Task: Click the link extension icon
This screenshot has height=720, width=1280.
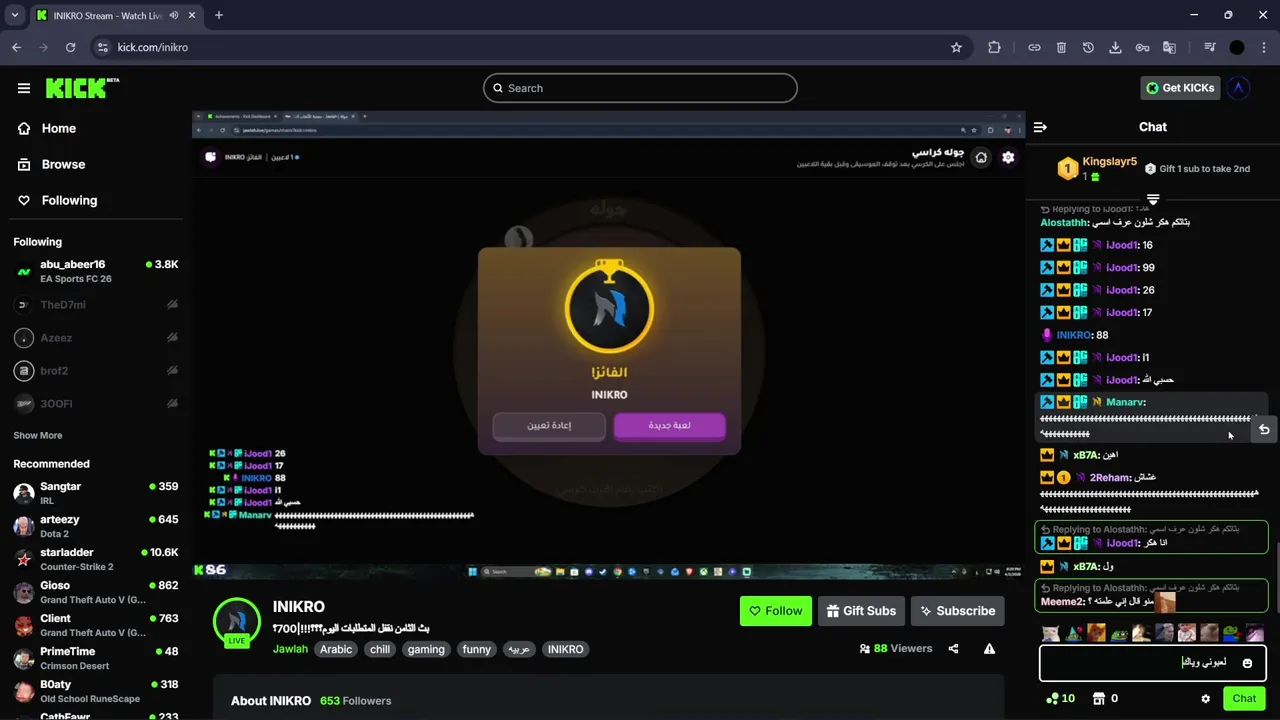Action: coord(1034,47)
